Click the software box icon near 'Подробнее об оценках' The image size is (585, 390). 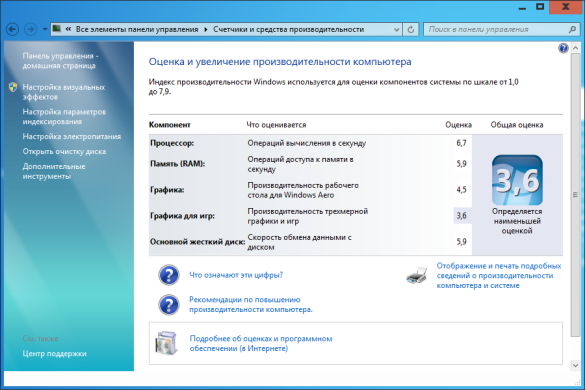click(x=166, y=343)
